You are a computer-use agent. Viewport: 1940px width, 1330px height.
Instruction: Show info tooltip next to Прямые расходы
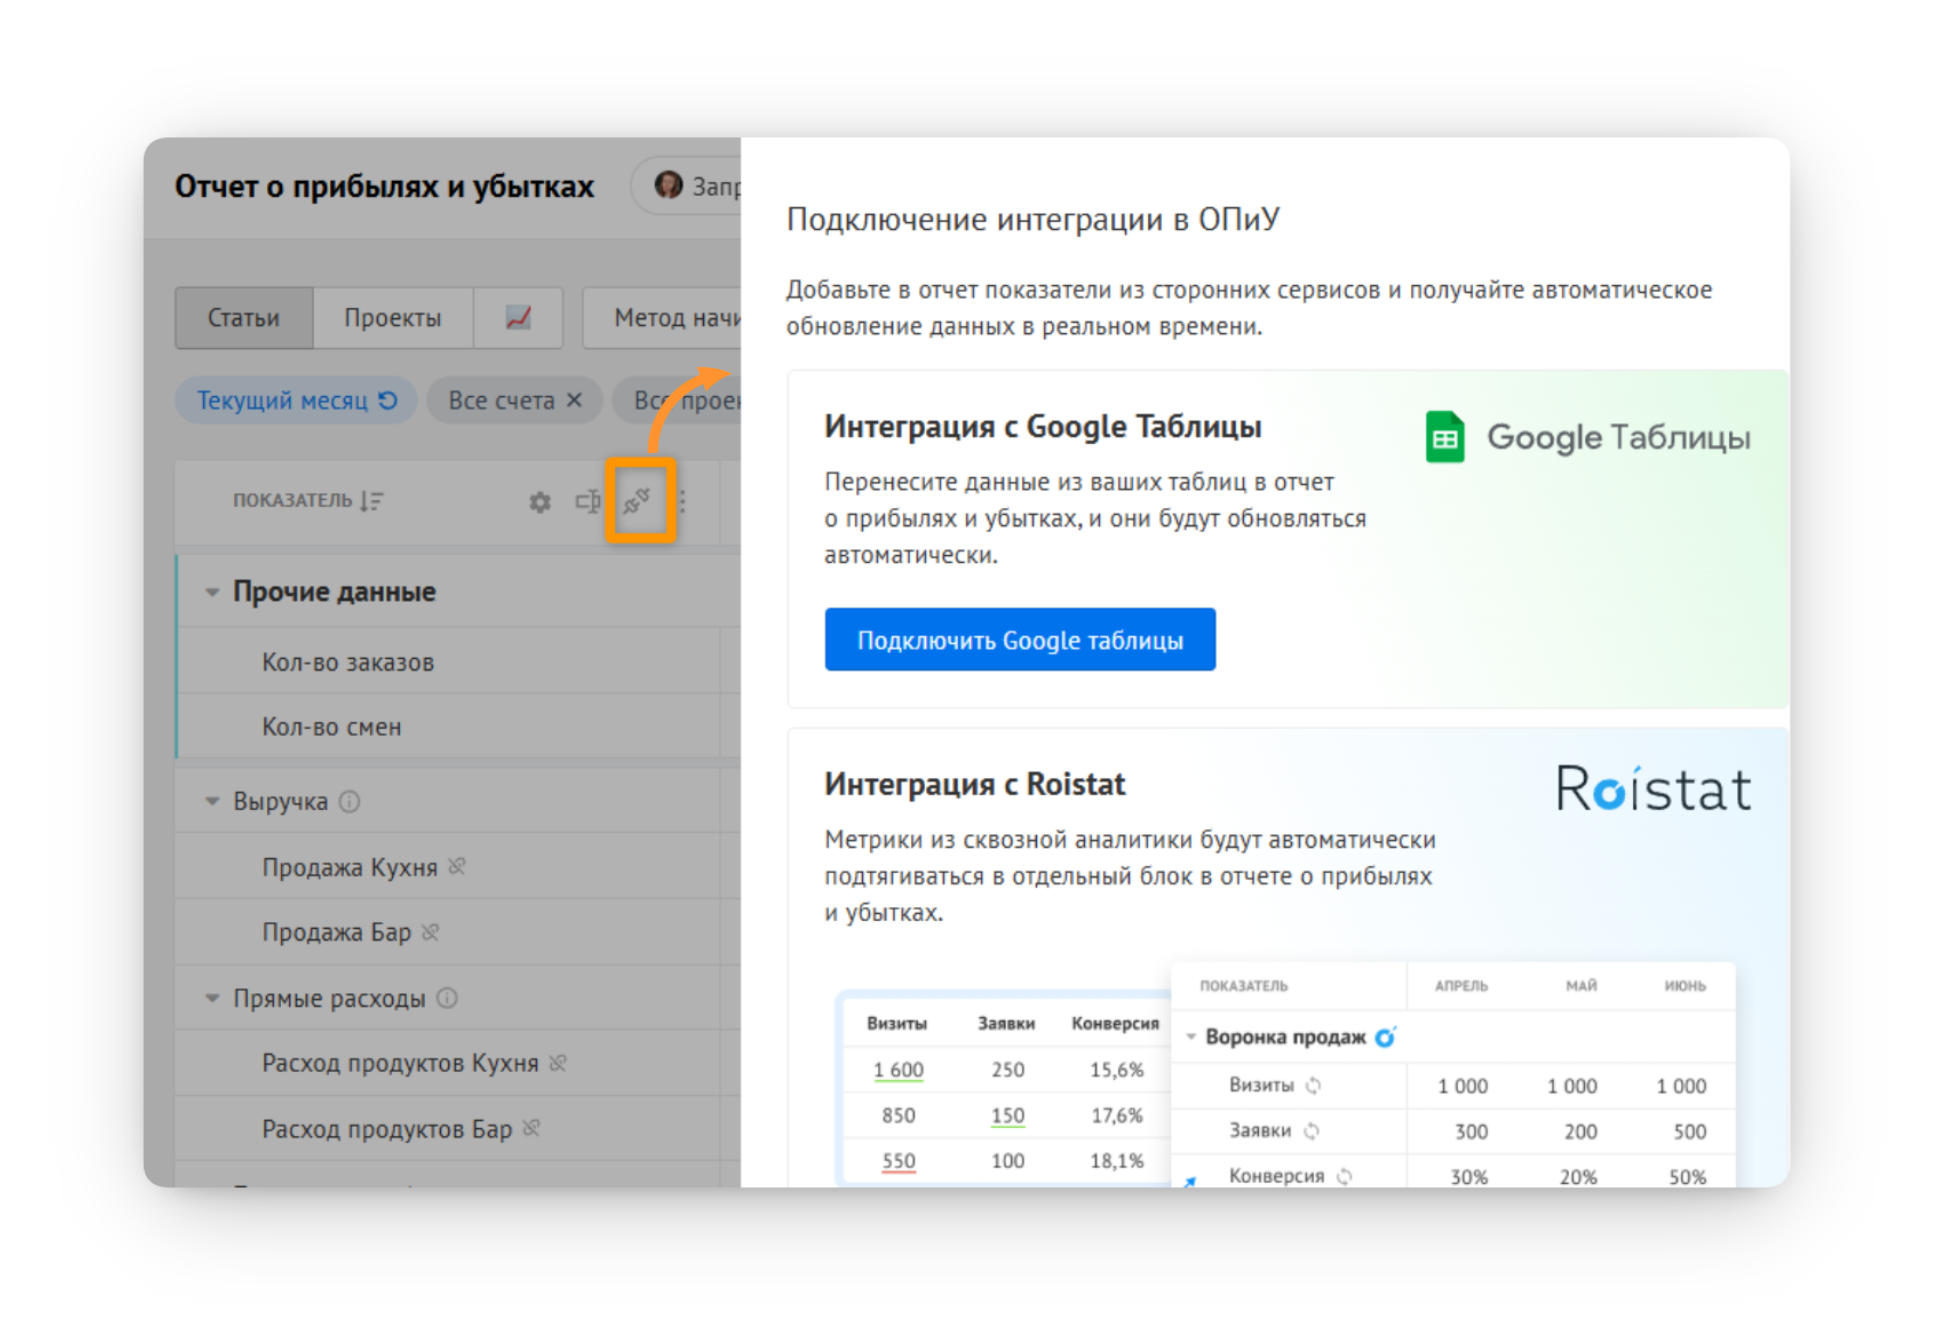click(448, 998)
